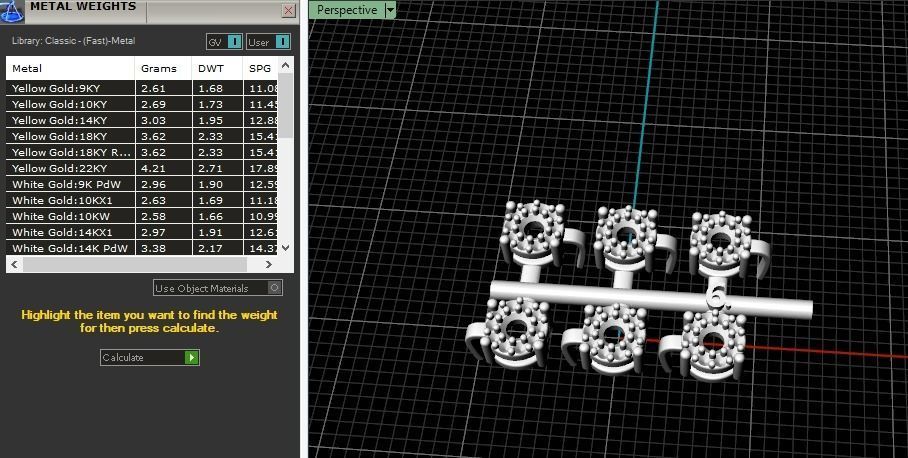The image size is (908, 458).
Task: Click the table's scroll up arrow
Action: (x=285, y=65)
